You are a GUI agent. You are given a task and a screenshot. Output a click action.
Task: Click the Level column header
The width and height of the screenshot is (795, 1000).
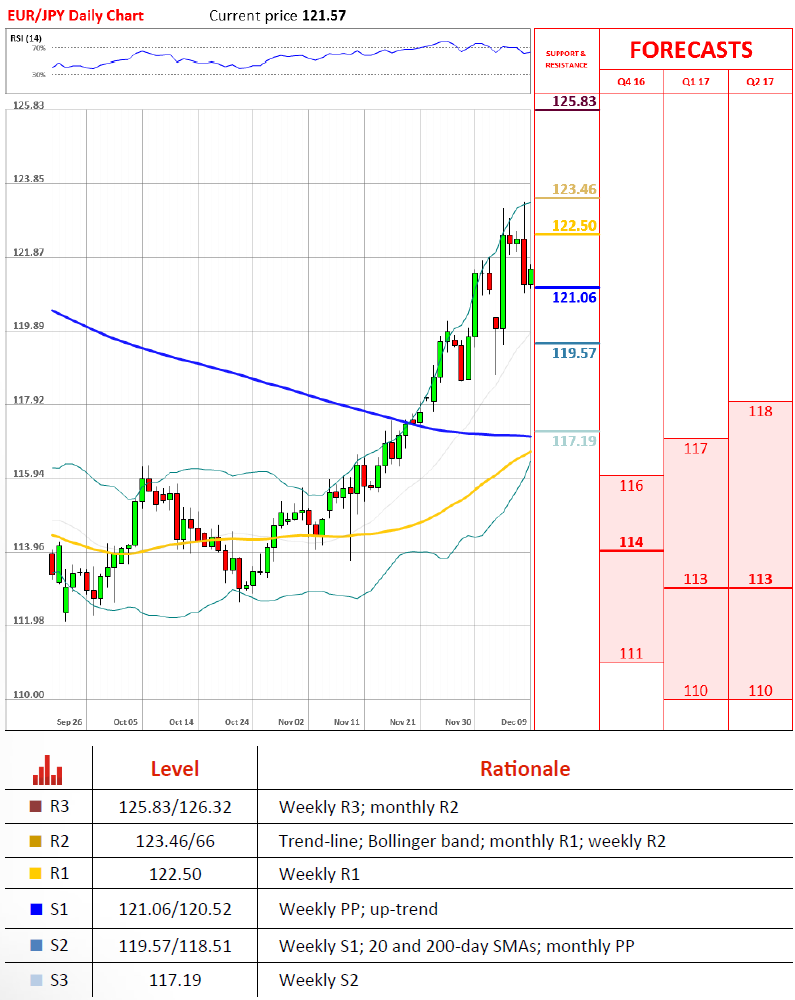[175, 768]
